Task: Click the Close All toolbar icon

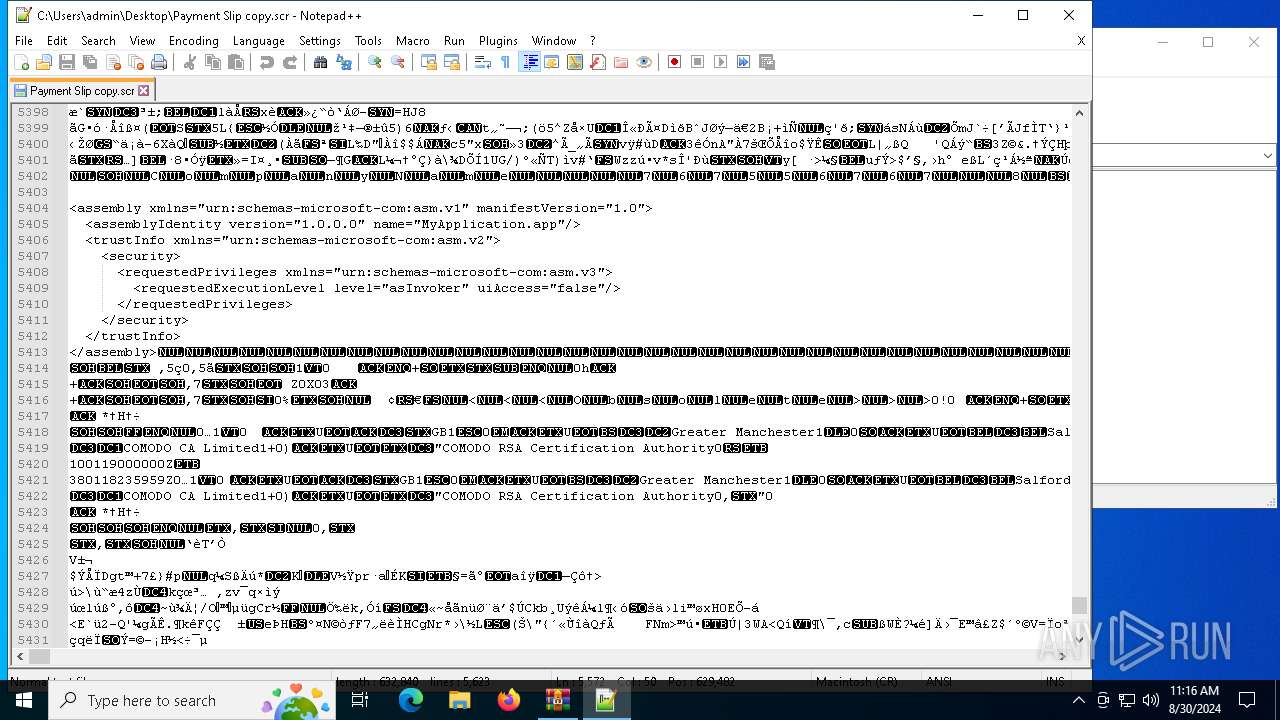Action: [x=136, y=62]
